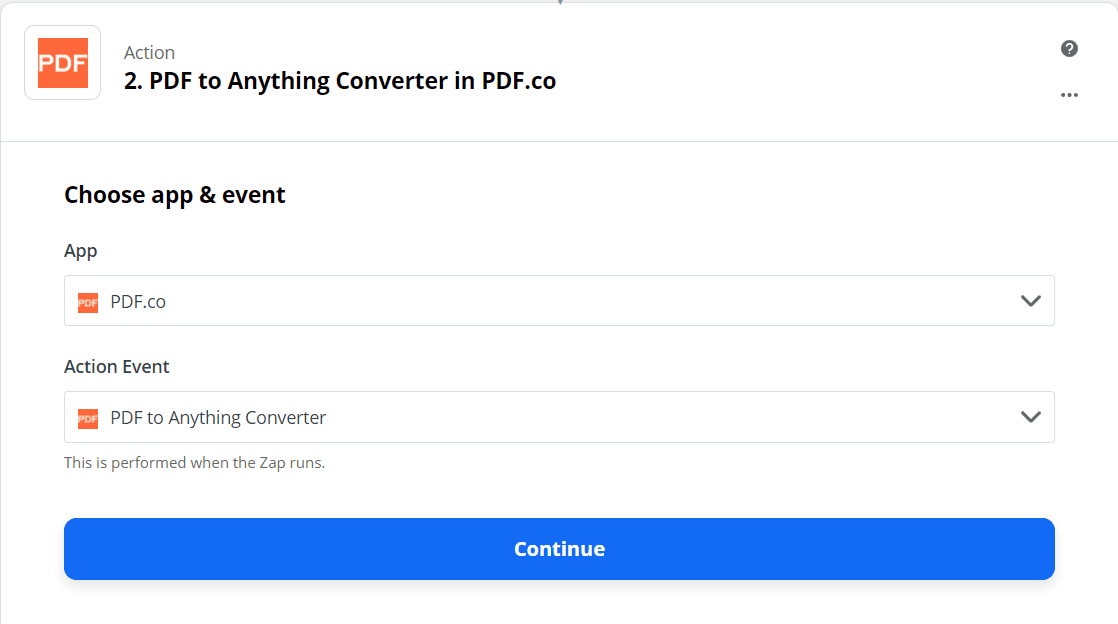
Task: Click the PDF.co icon inside the App field
Action: 87,301
